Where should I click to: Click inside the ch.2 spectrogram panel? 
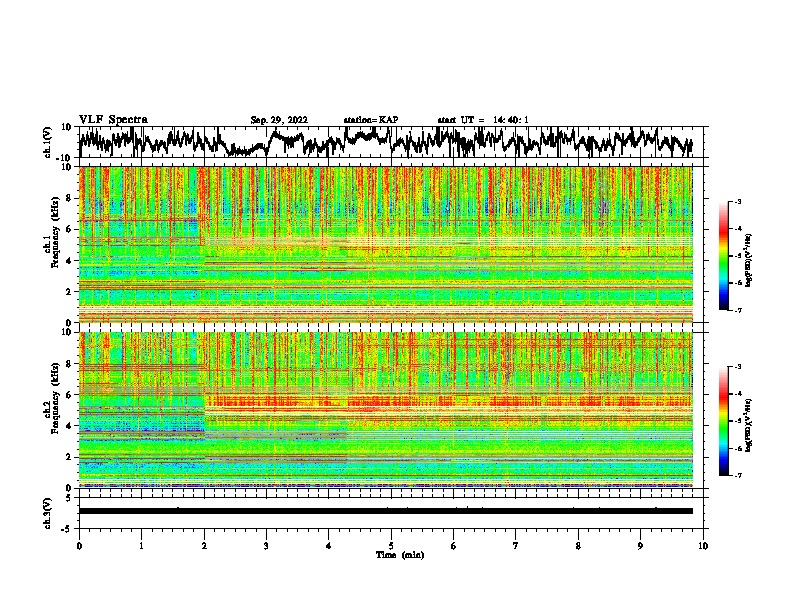pyautogui.click(x=386, y=410)
